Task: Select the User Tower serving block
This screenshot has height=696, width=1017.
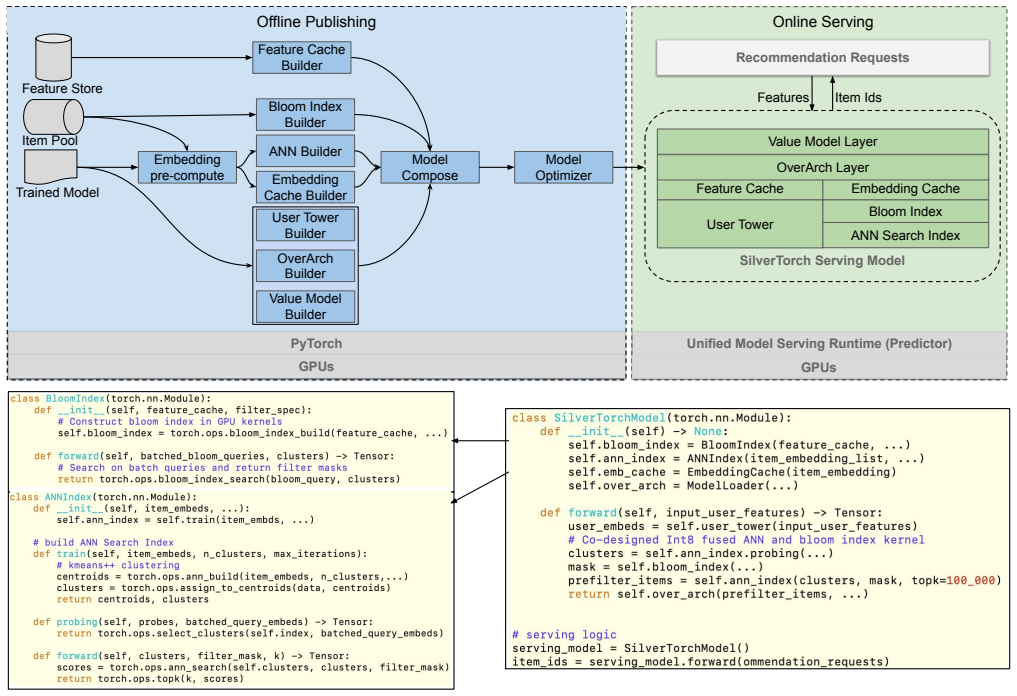Action: click(x=740, y=224)
